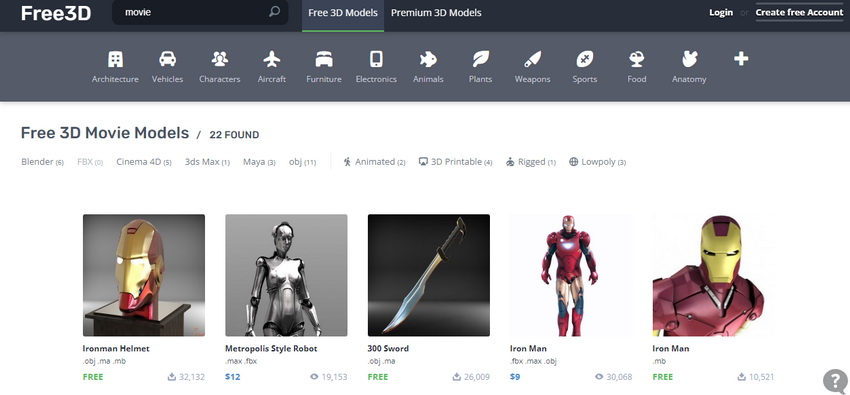850x395 pixels.
Task: Click the download icon beside 32,132
Action: tap(172, 377)
